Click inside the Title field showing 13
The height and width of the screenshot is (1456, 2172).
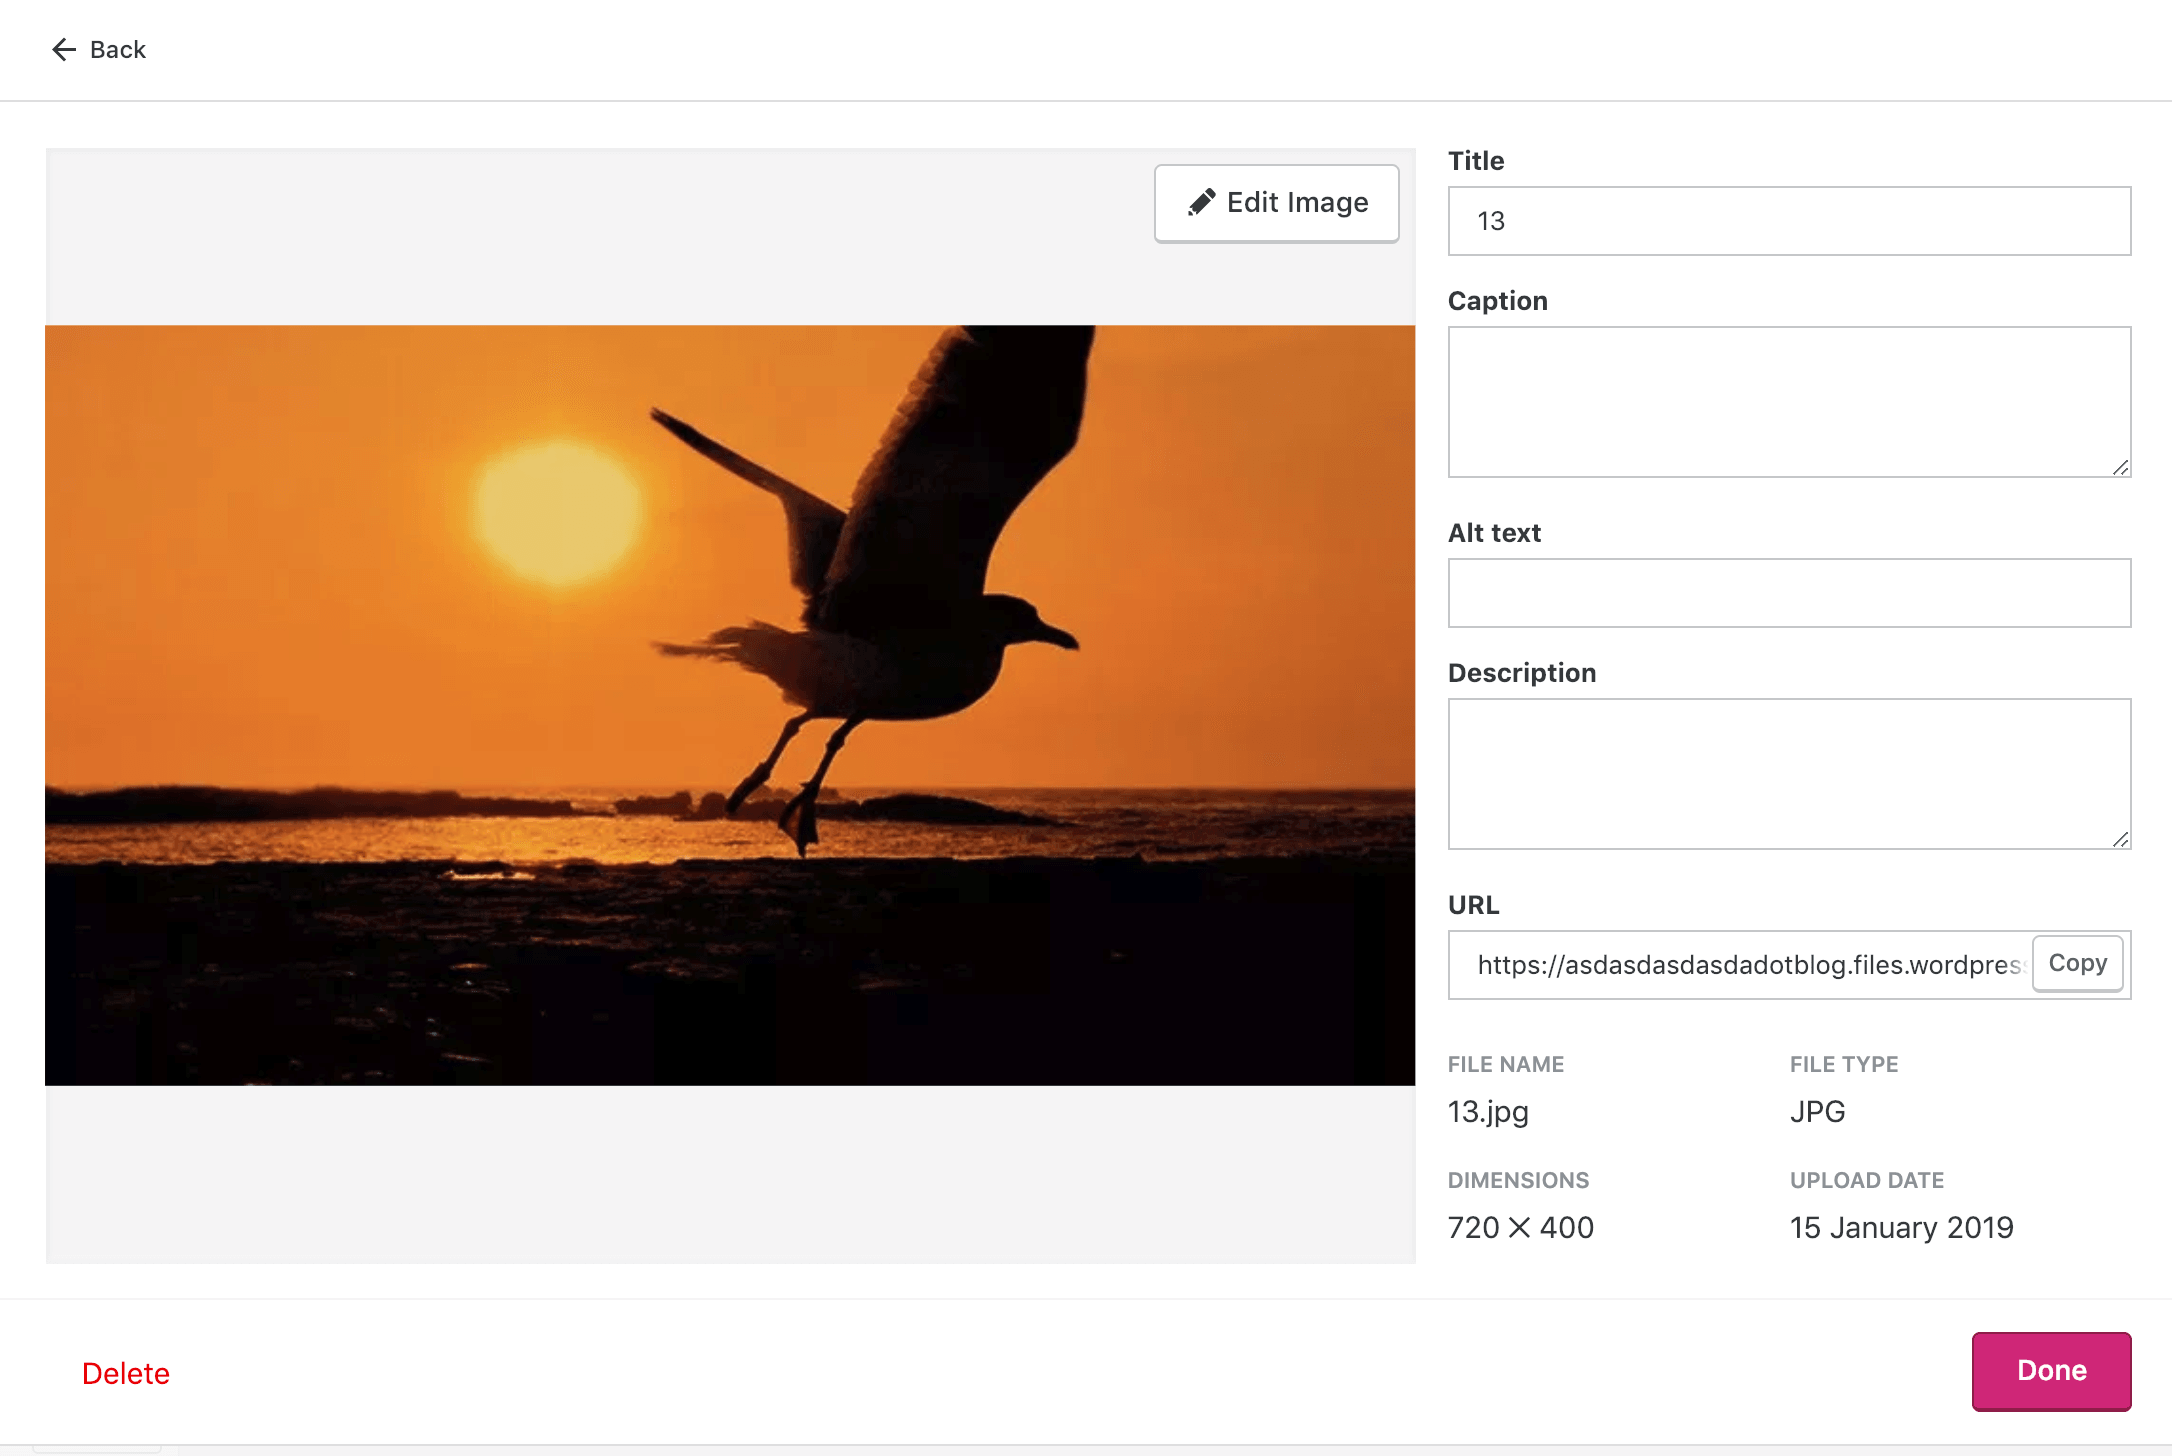pyautogui.click(x=1789, y=221)
